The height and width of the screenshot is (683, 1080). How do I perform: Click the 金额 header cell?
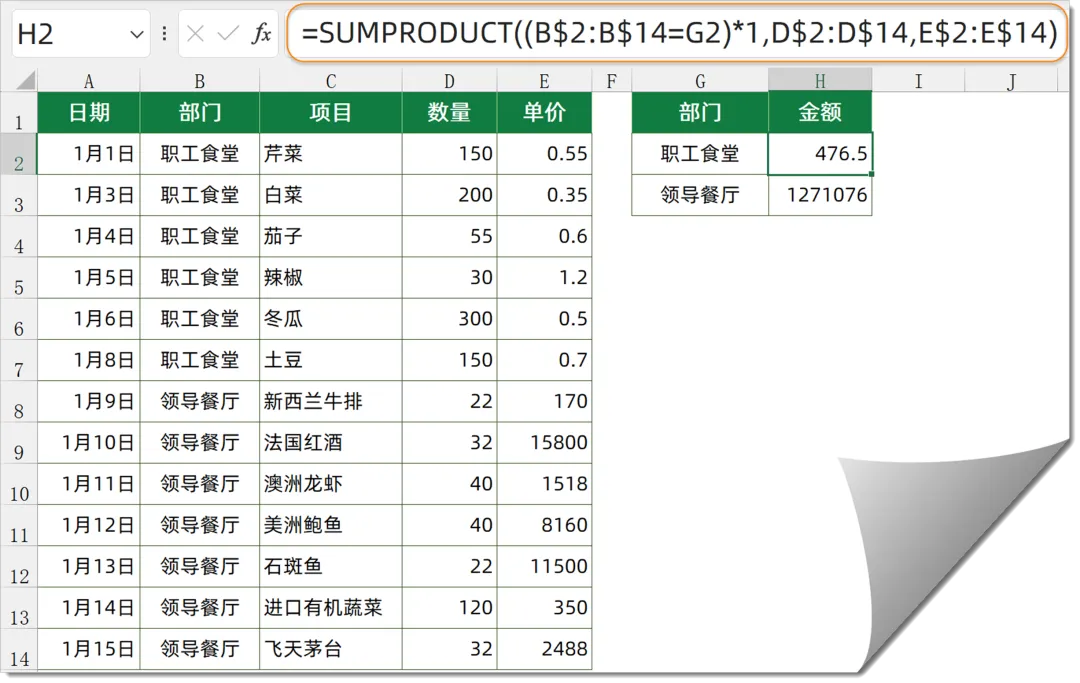coord(820,113)
